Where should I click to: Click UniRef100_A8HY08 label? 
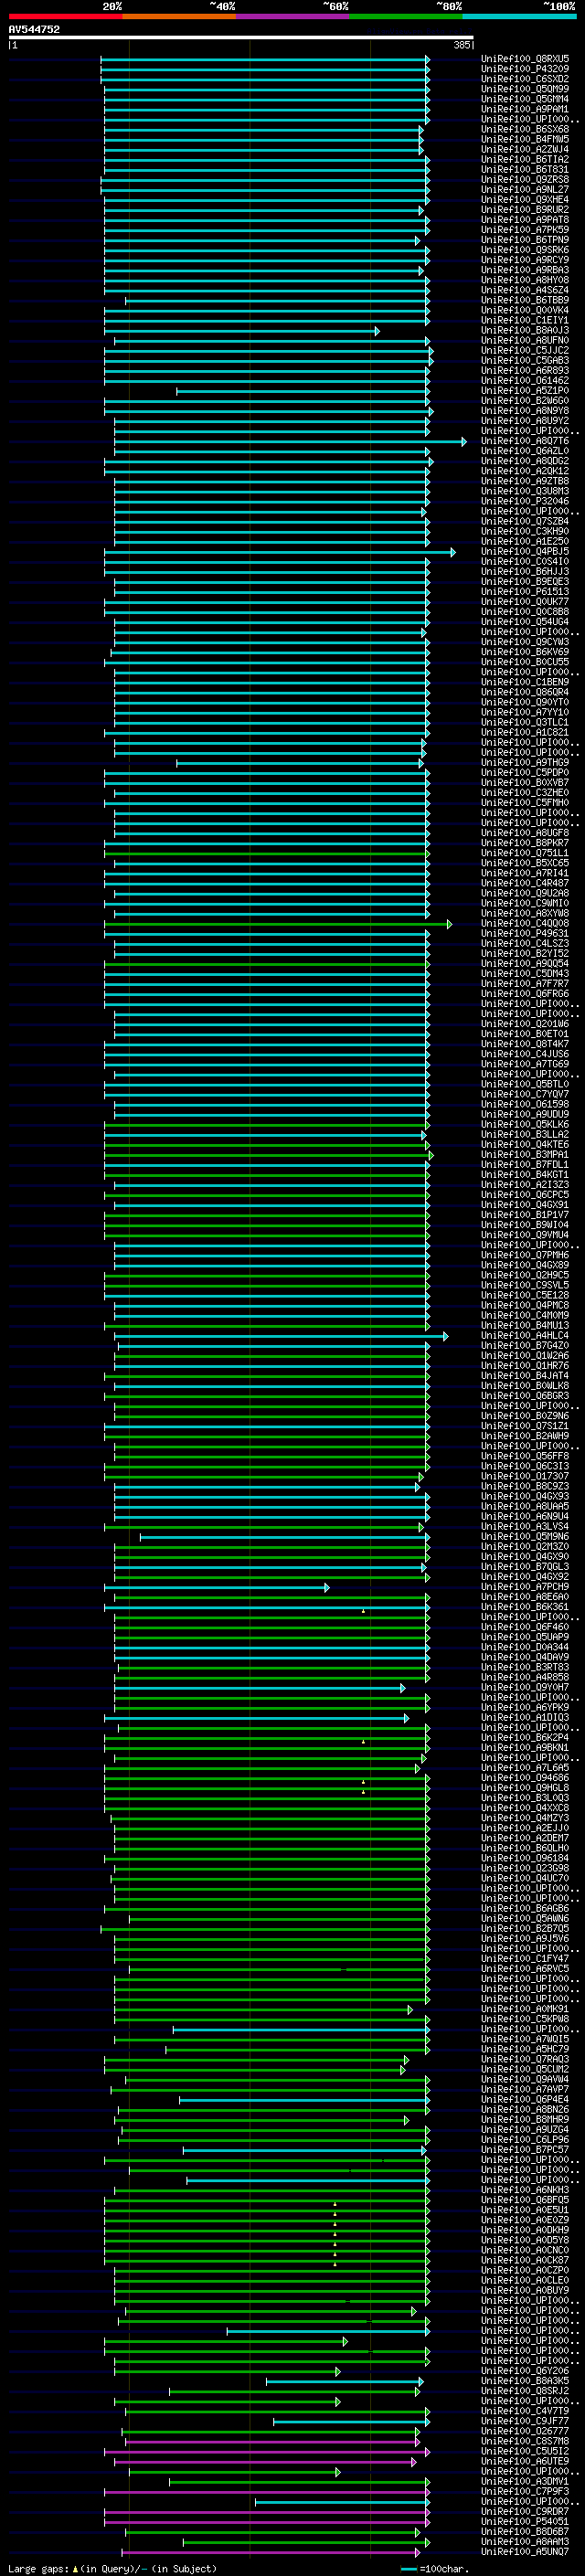click(x=525, y=280)
